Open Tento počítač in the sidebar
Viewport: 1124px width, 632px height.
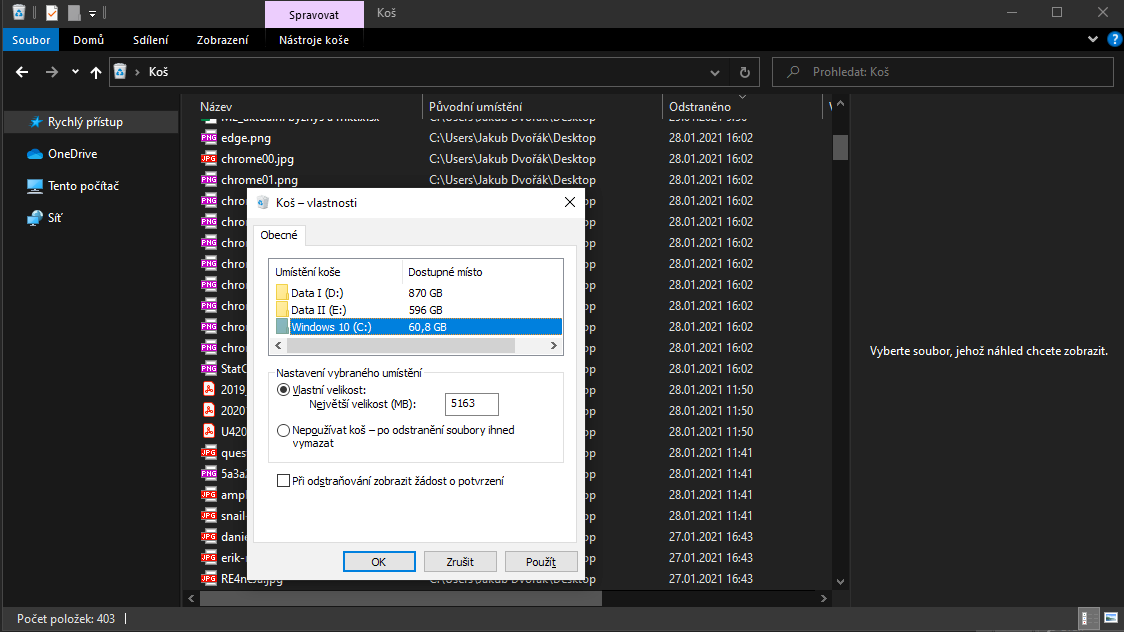85,186
